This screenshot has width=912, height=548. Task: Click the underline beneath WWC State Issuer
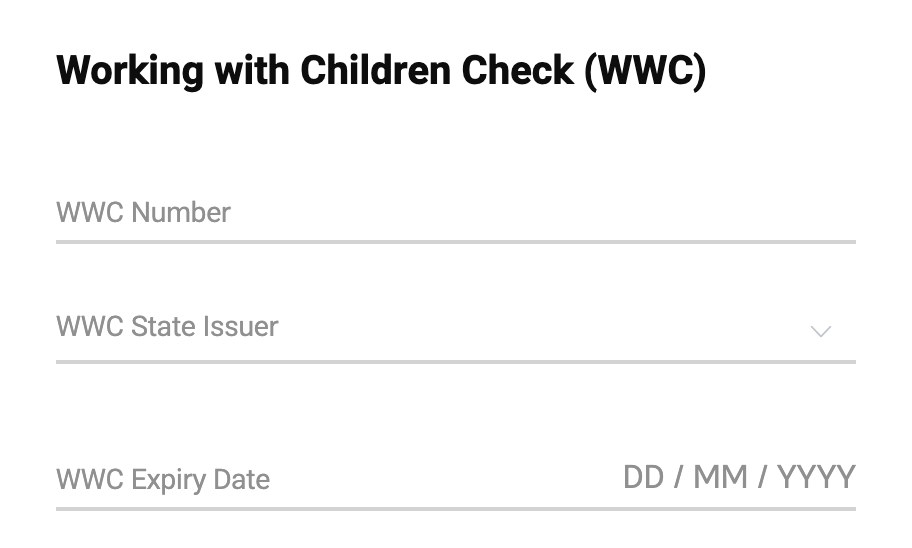(x=456, y=362)
